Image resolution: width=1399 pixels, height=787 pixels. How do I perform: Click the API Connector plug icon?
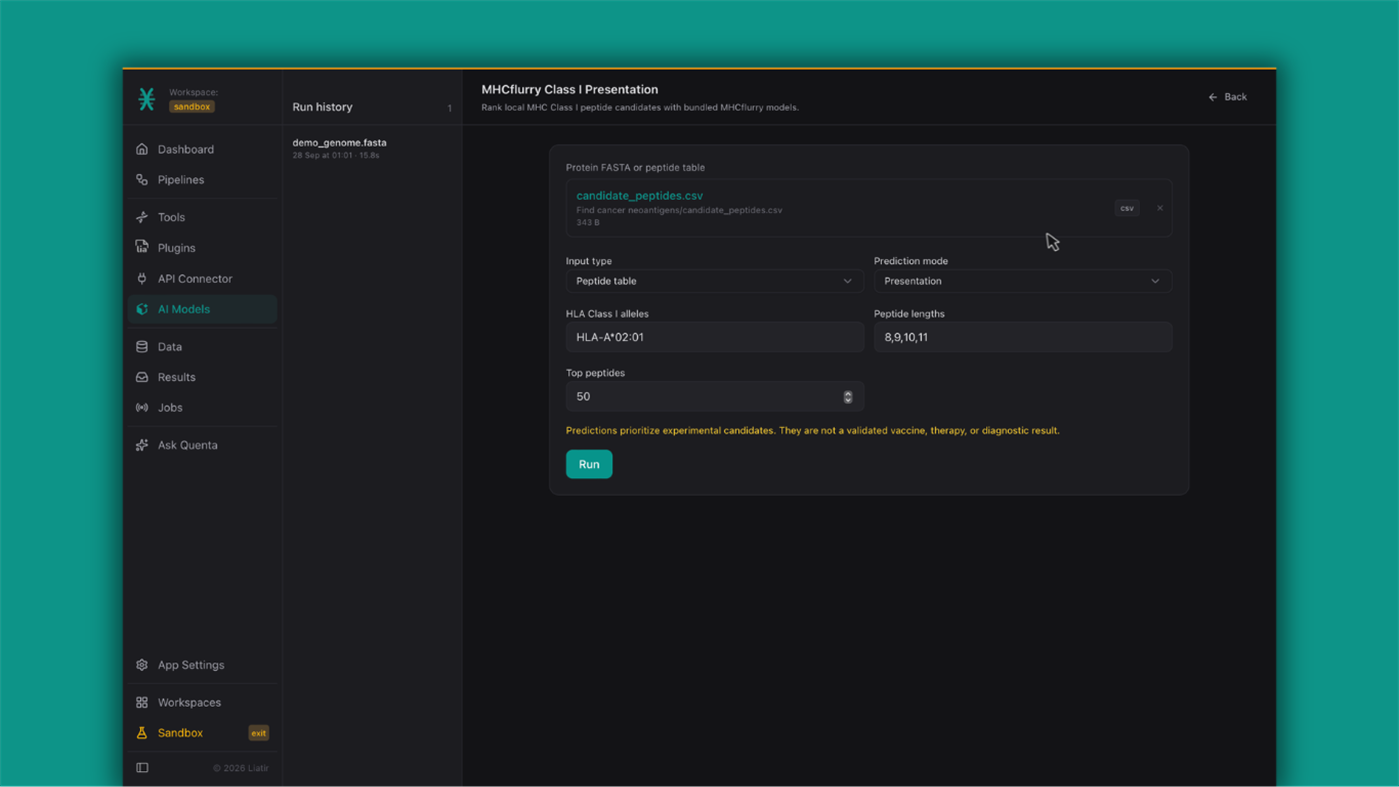click(x=142, y=279)
